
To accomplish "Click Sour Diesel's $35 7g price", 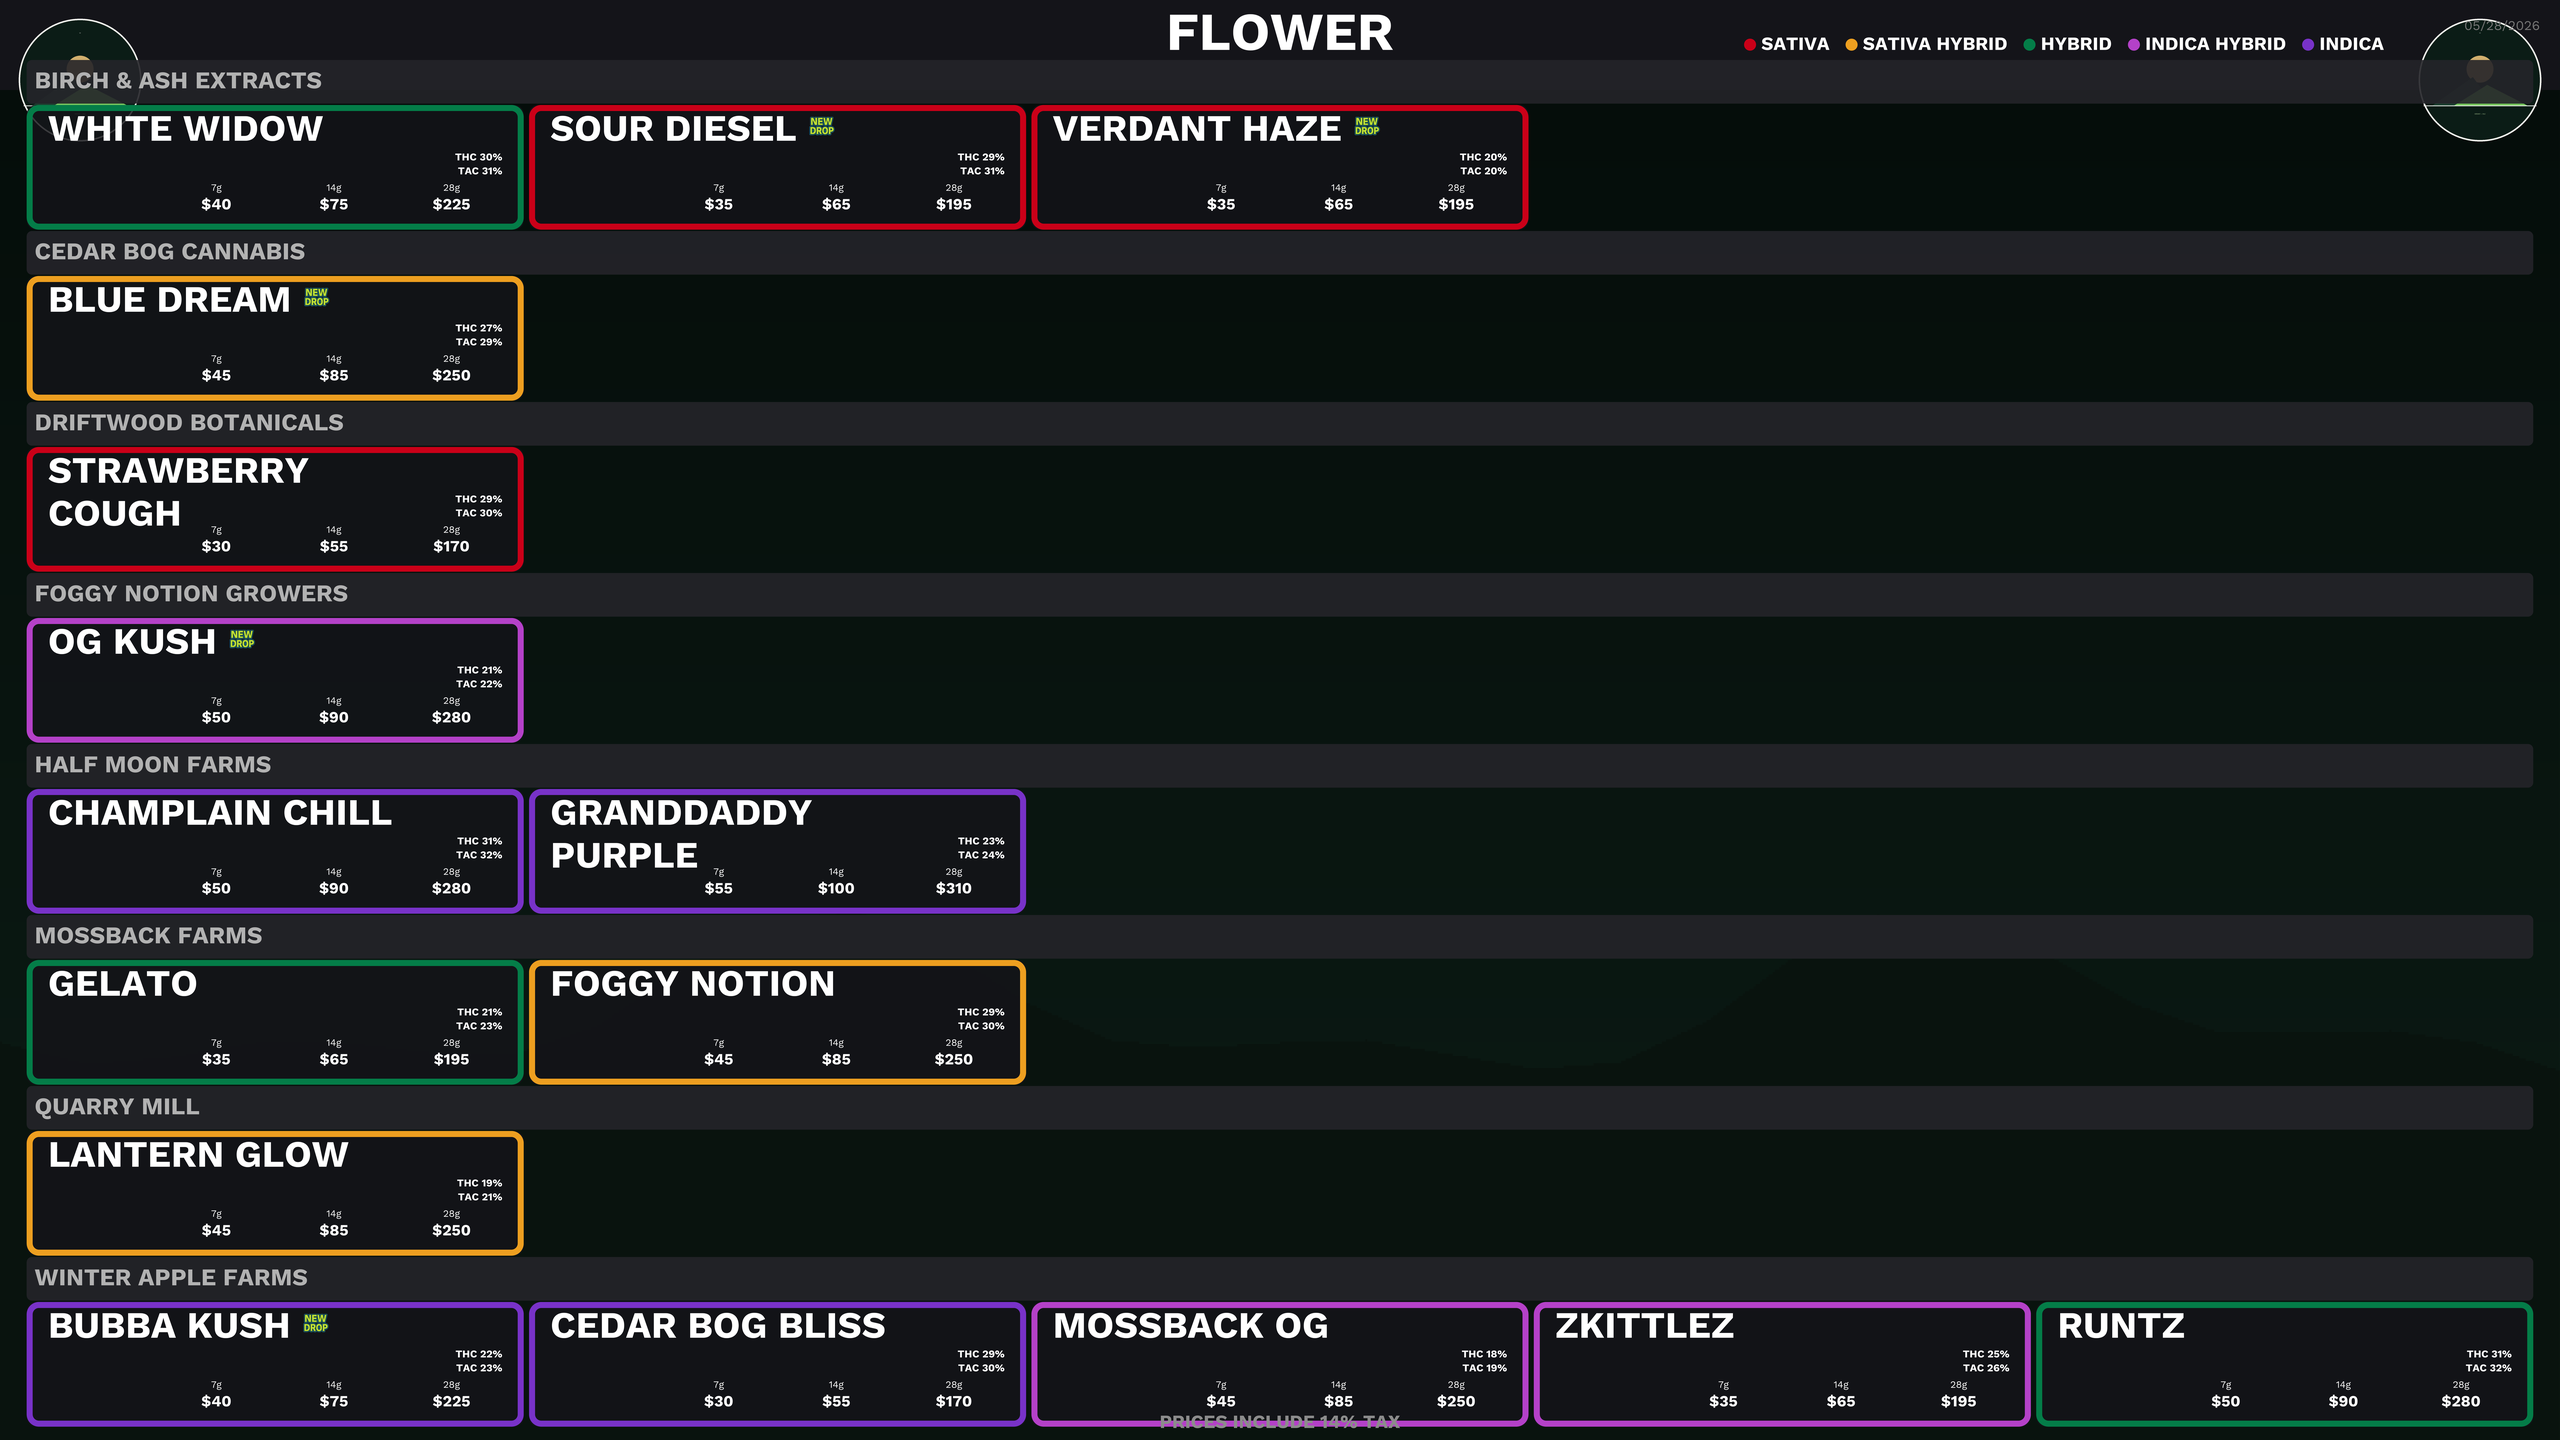I will 718,204.
